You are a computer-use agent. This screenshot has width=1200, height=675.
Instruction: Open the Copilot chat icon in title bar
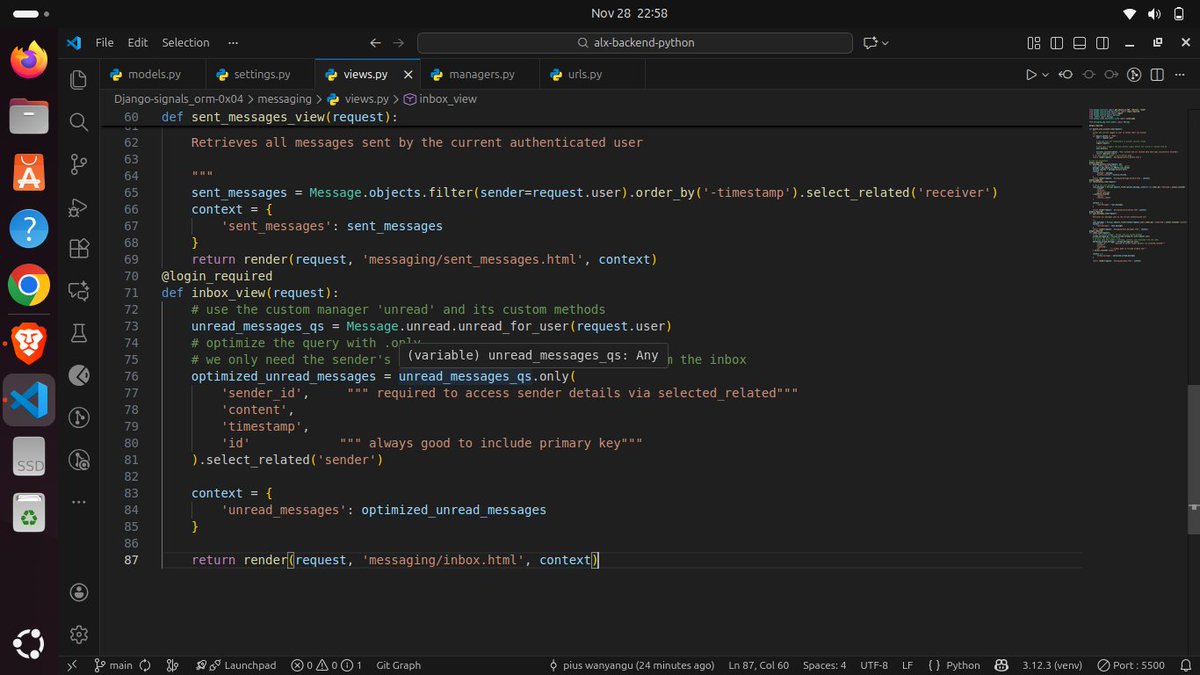(870, 43)
